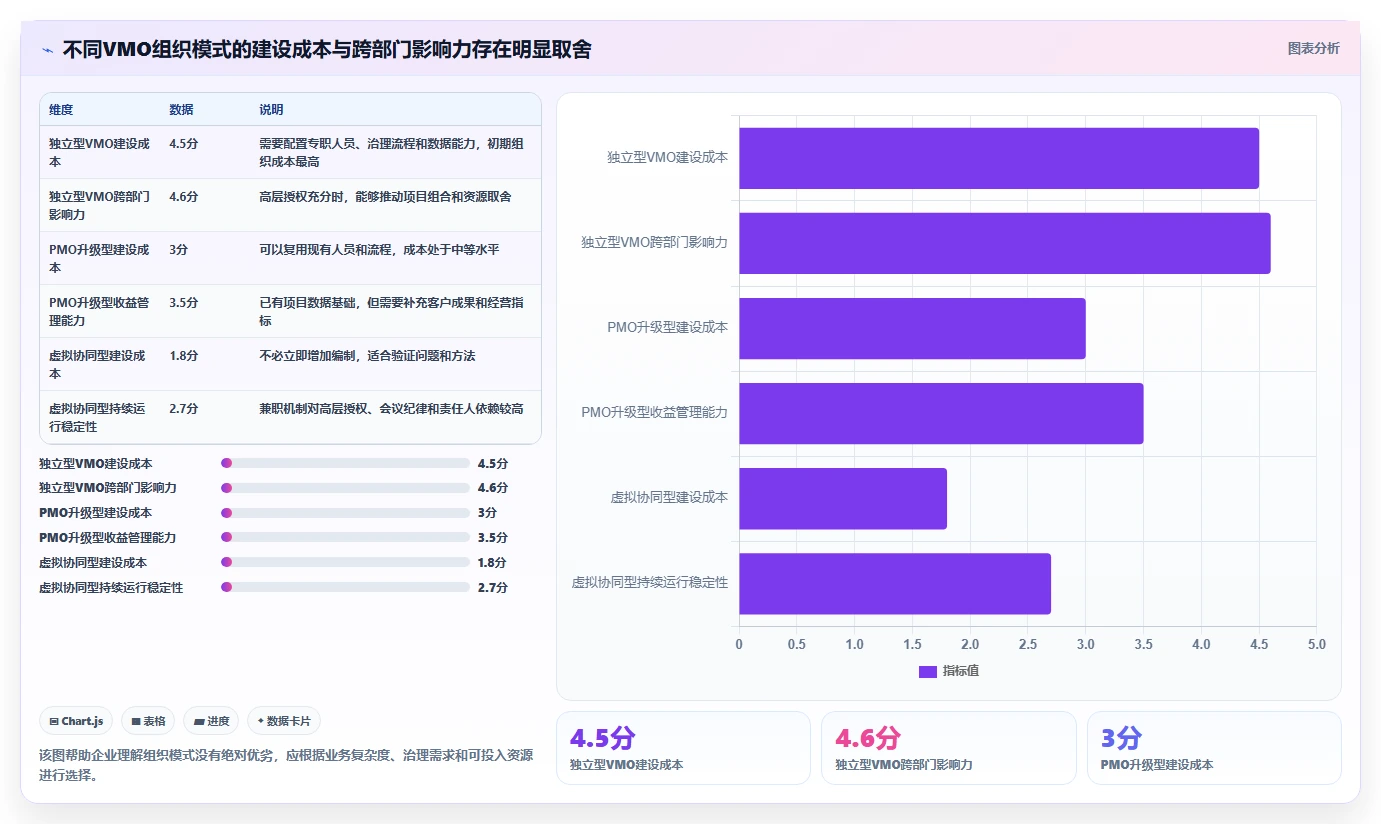Click the PMO升级型建设成本 chart bar

[912, 328]
